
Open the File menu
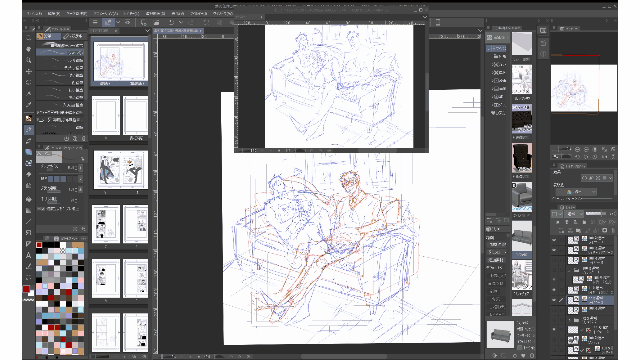(x=34, y=13)
